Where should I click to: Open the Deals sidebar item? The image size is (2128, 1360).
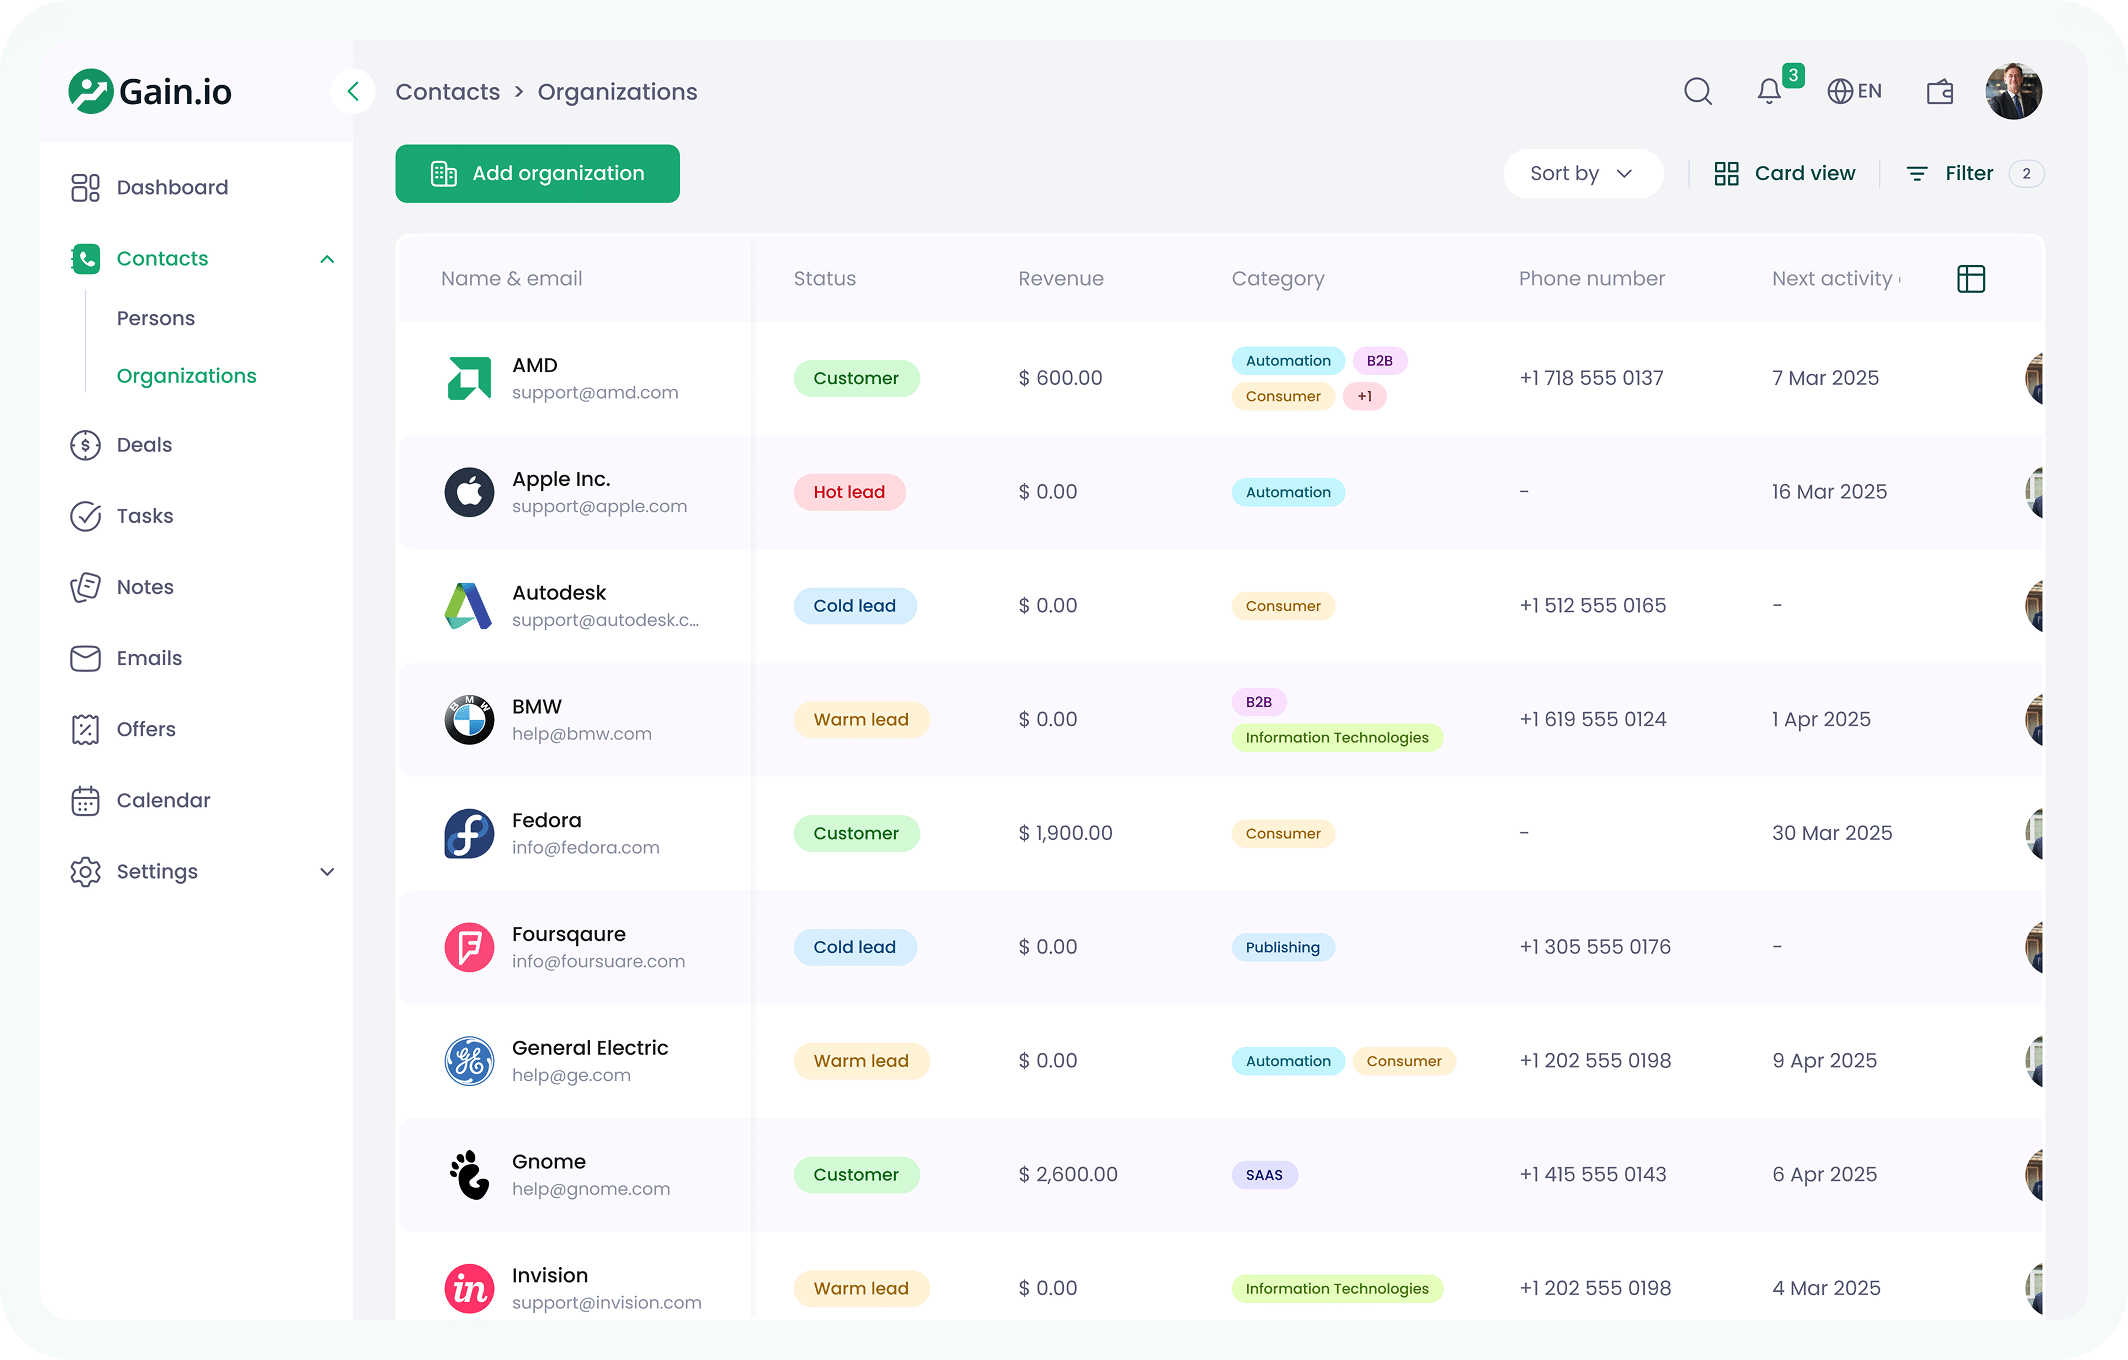tap(144, 445)
